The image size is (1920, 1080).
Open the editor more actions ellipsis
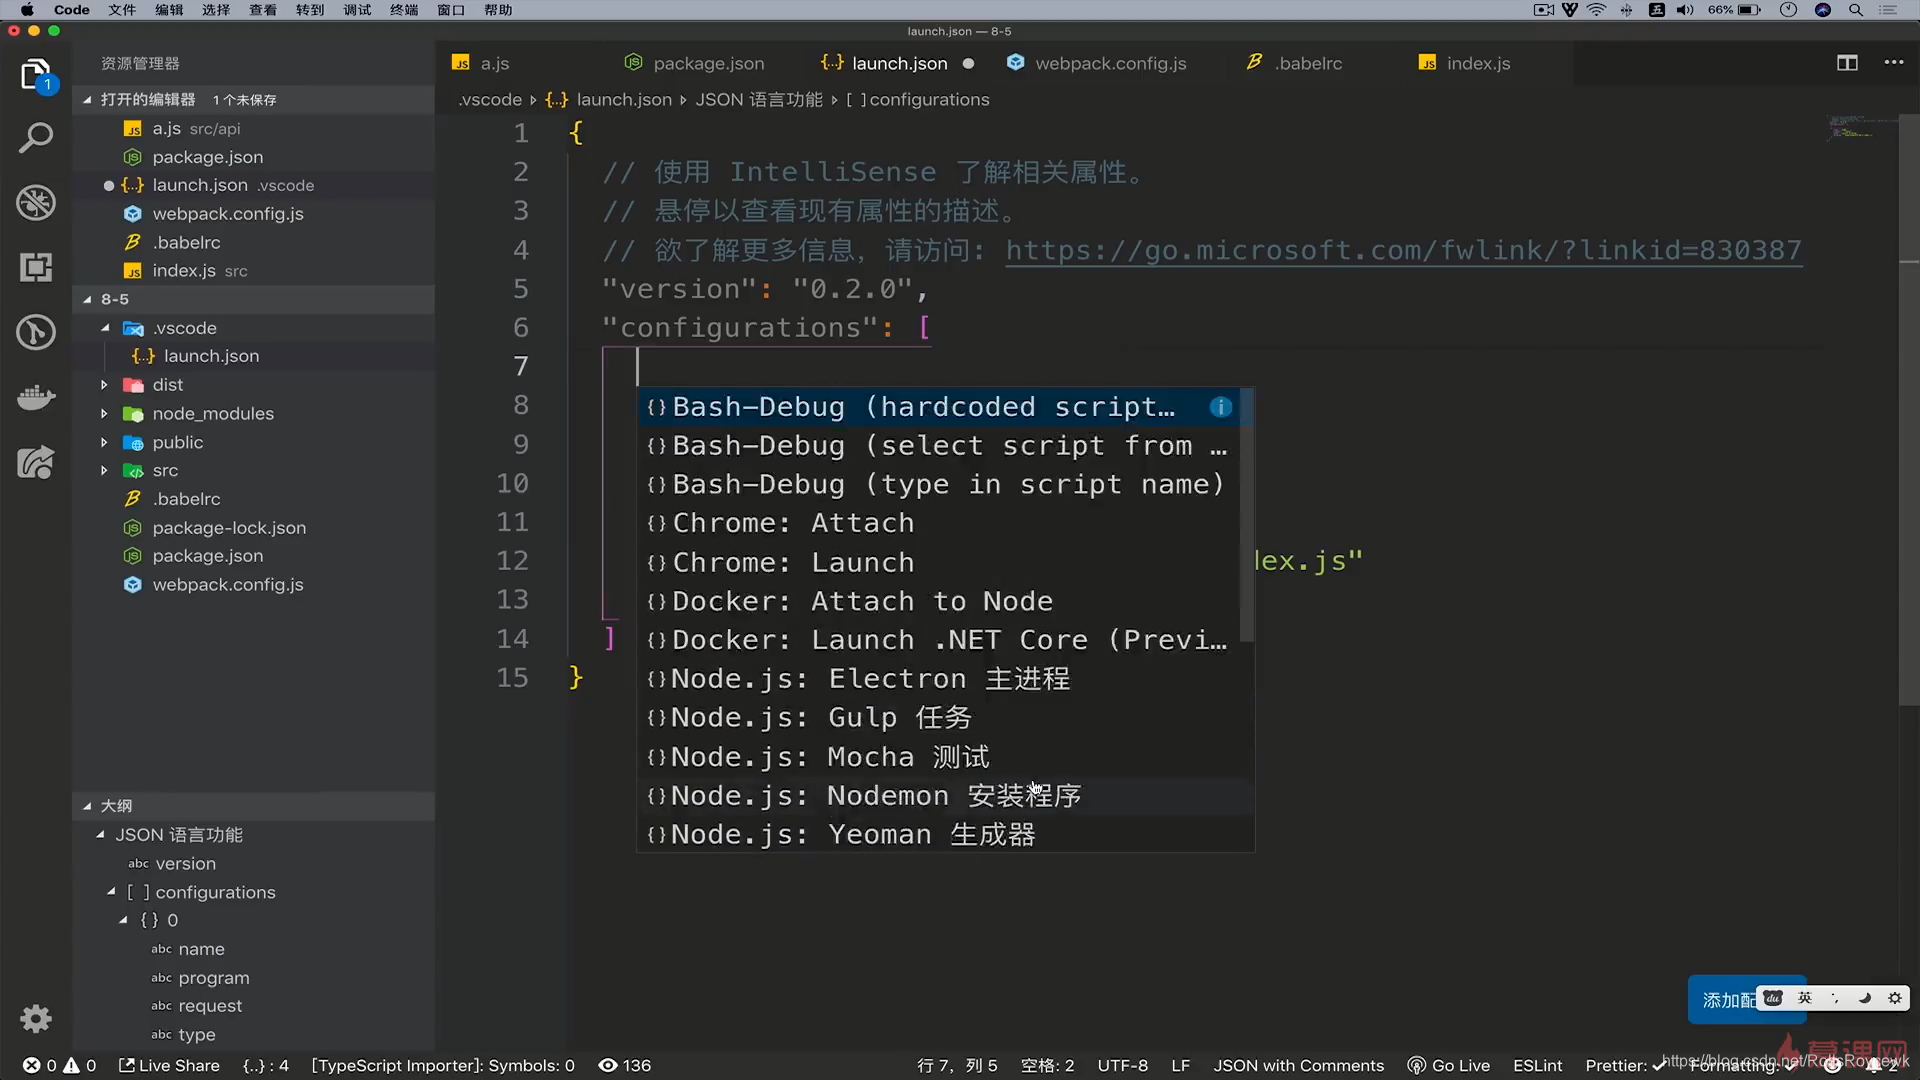(1894, 62)
